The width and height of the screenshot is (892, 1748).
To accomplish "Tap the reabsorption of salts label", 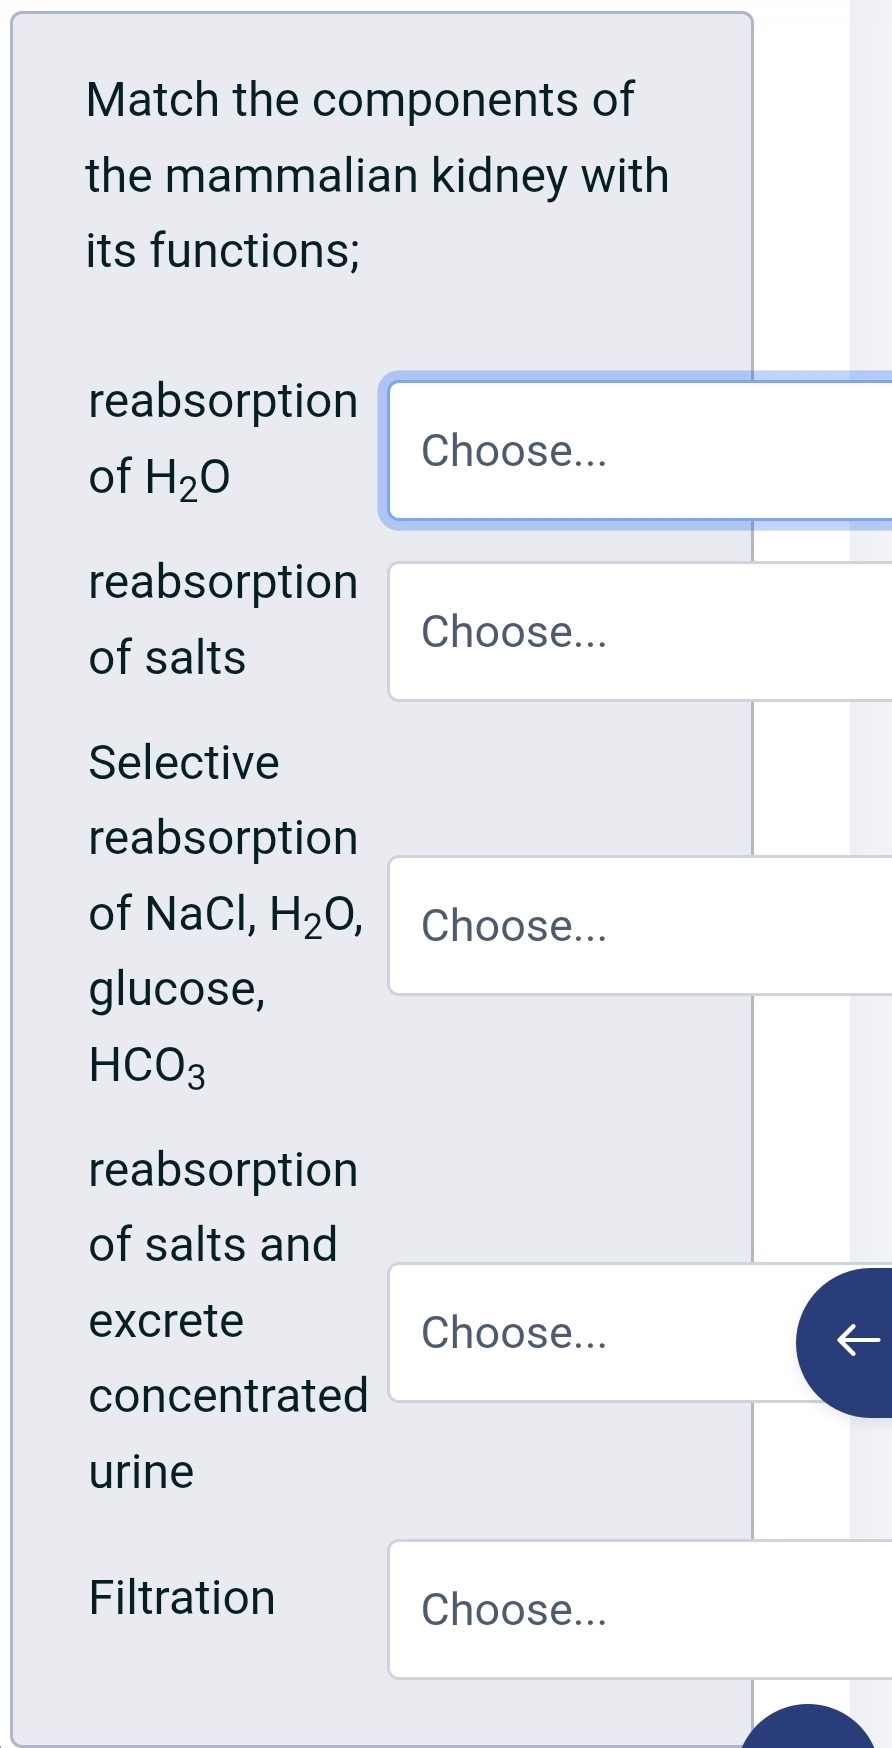I will point(222,619).
